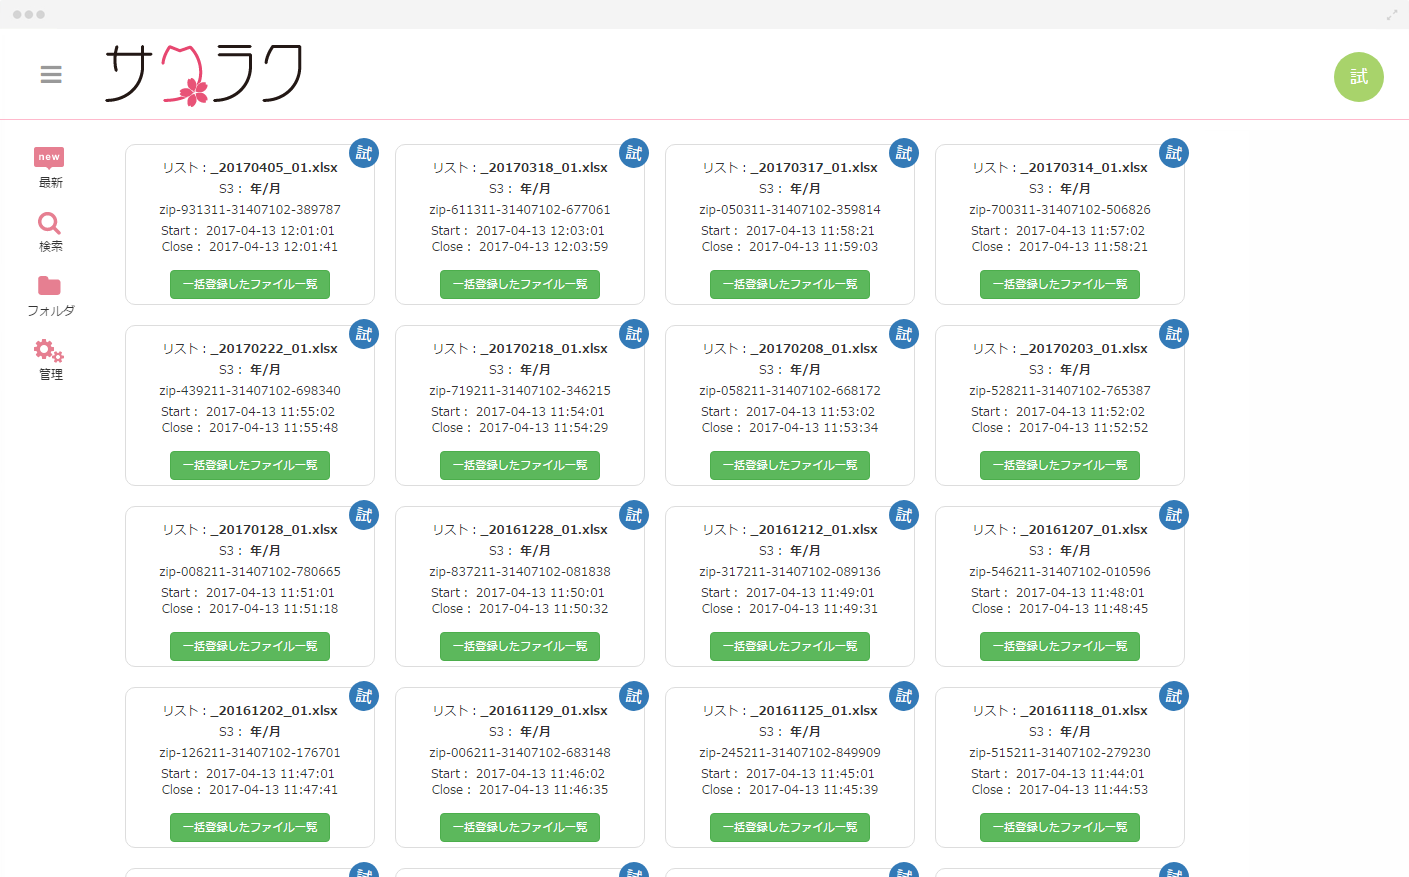Open the 検索 search sidebar item
Screen dimensions: 1409x877
tap(50, 232)
